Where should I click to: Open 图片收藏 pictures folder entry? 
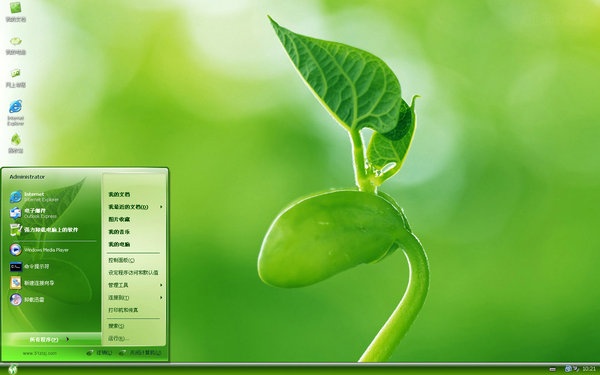click(119, 219)
